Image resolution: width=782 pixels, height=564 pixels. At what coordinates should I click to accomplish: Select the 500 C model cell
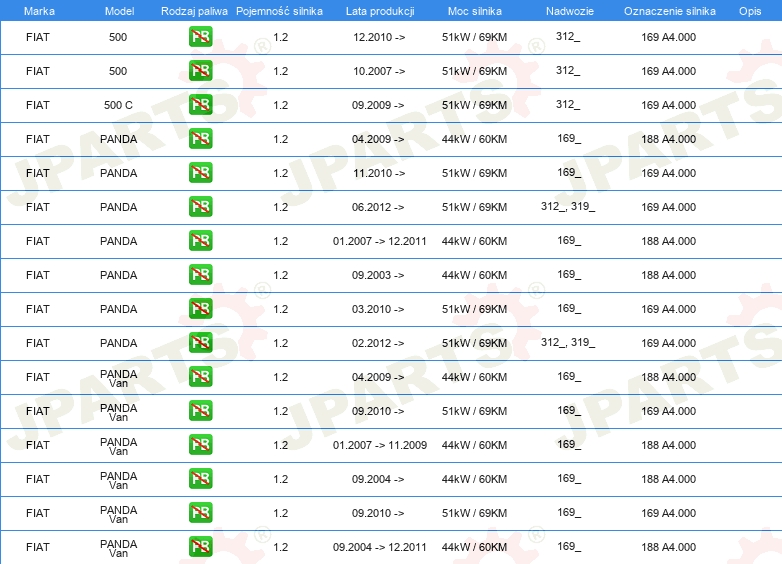[118, 105]
